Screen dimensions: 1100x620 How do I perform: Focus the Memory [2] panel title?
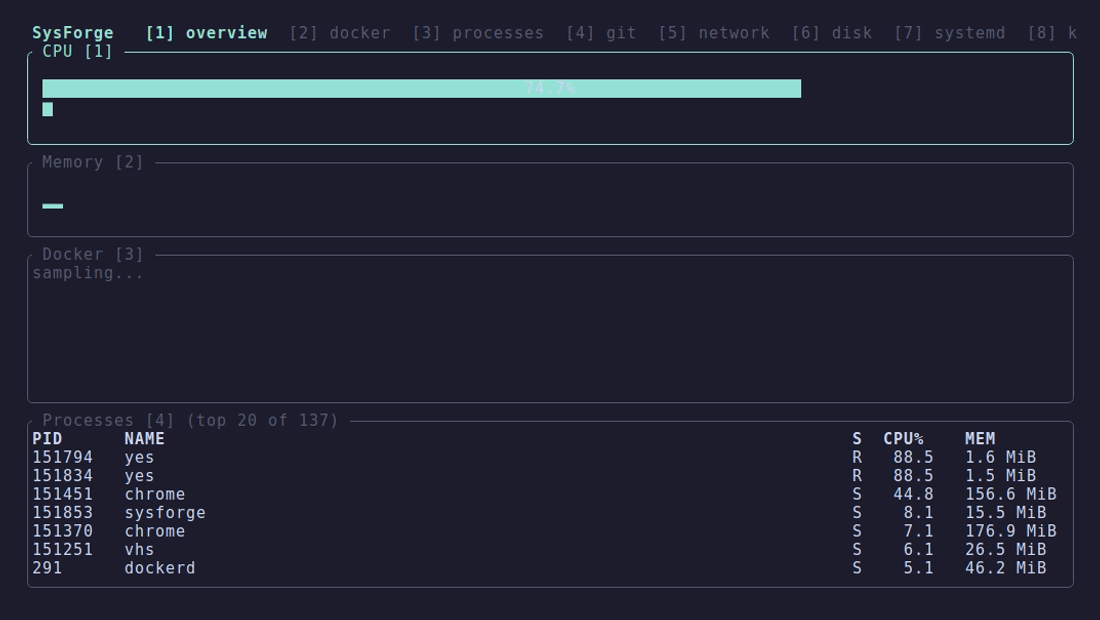click(x=93, y=162)
